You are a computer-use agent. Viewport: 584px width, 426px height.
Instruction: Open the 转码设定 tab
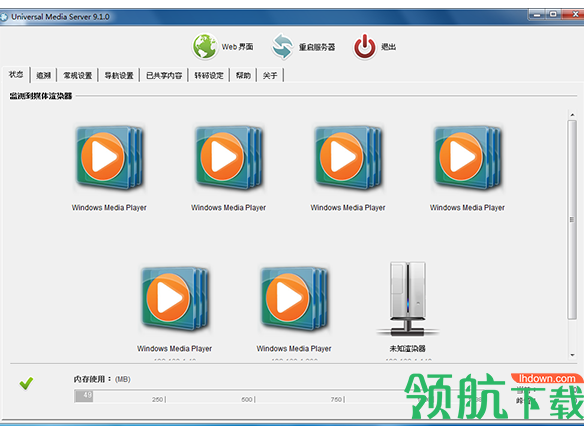[209, 75]
